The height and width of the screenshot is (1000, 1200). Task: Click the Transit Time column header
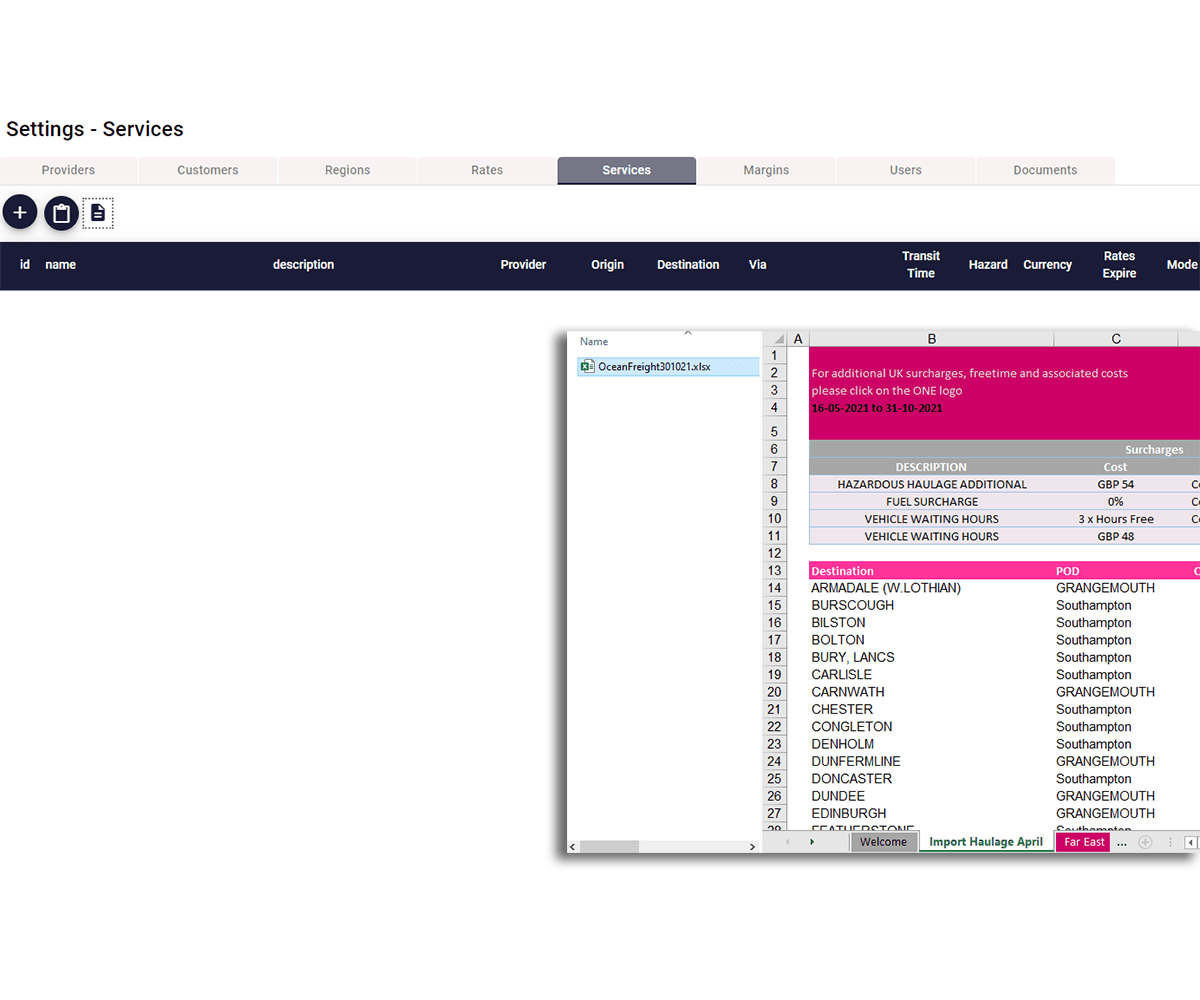(920, 265)
